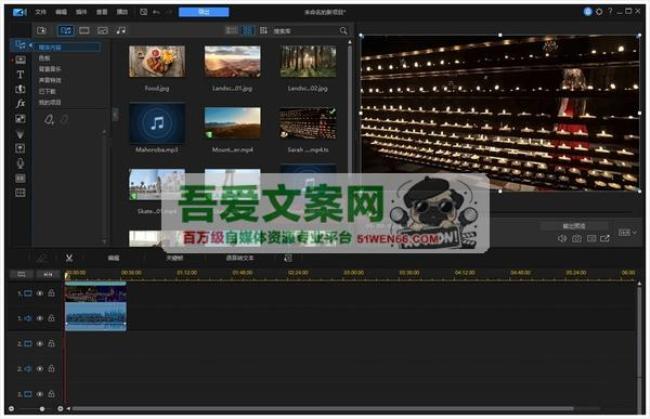
Task: Select the Mahoroba.mp3 audio thumbnail
Action: coord(157,123)
